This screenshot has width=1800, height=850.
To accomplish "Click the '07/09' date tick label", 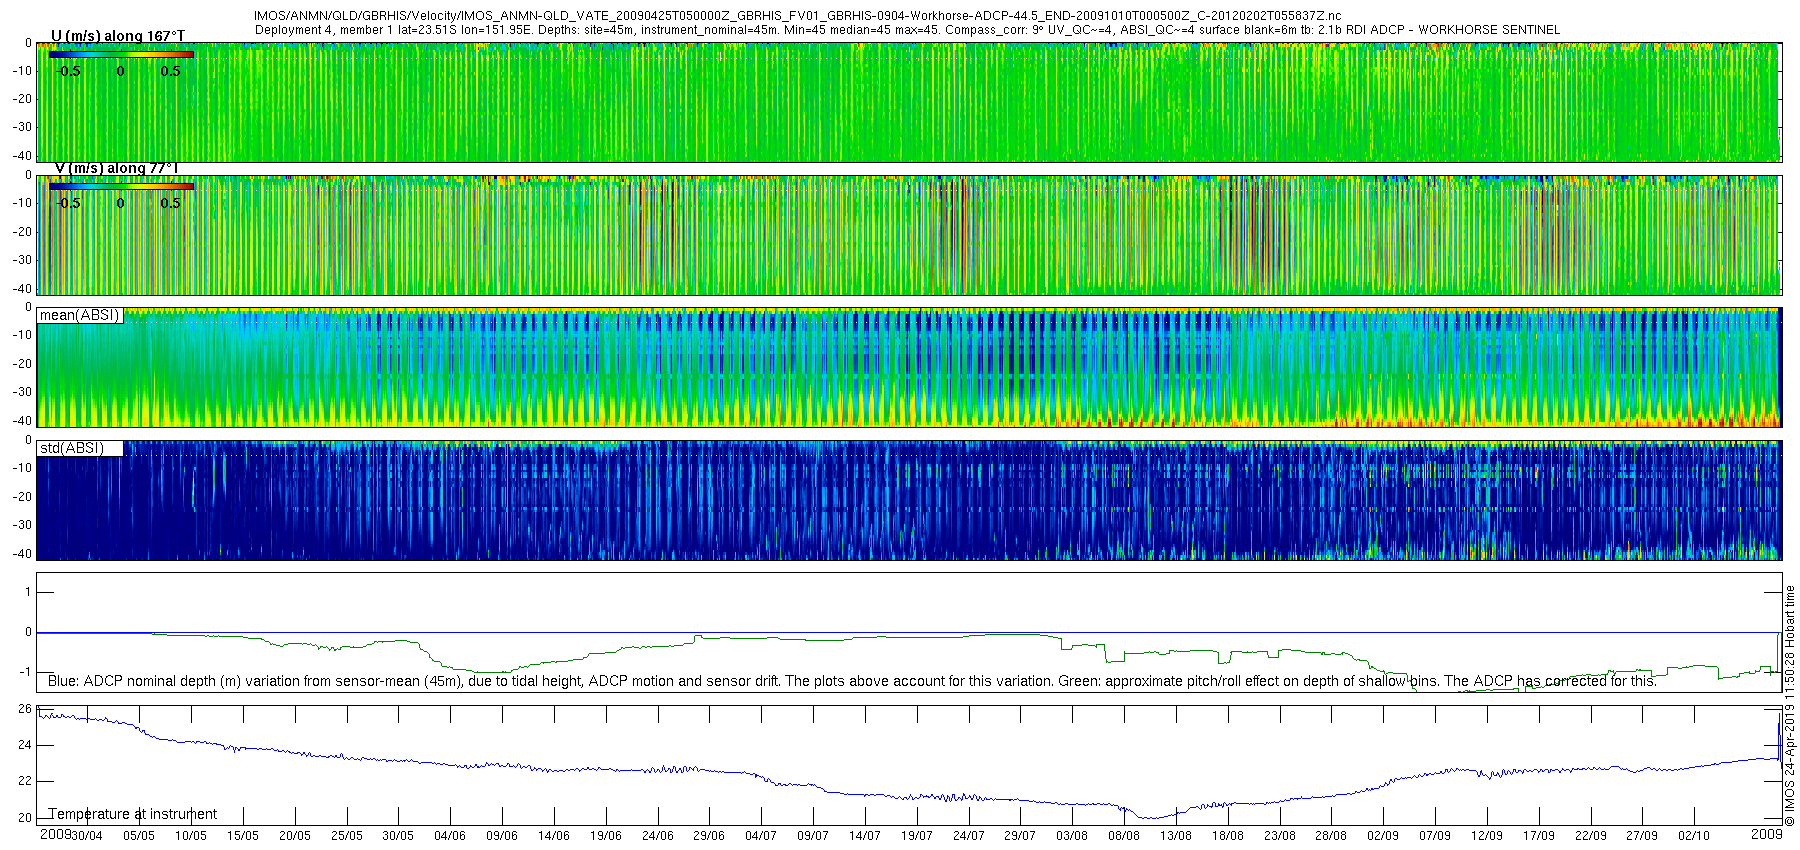I will (x=1435, y=836).
